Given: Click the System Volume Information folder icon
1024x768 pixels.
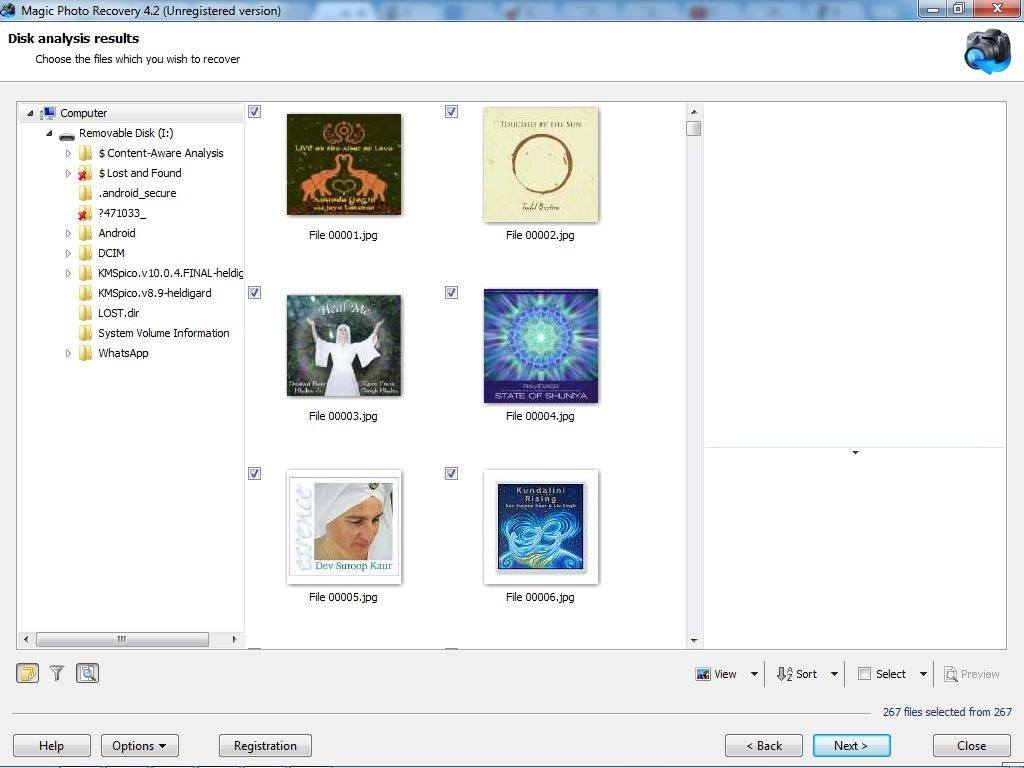Looking at the screenshot, I should pos(85,333).
